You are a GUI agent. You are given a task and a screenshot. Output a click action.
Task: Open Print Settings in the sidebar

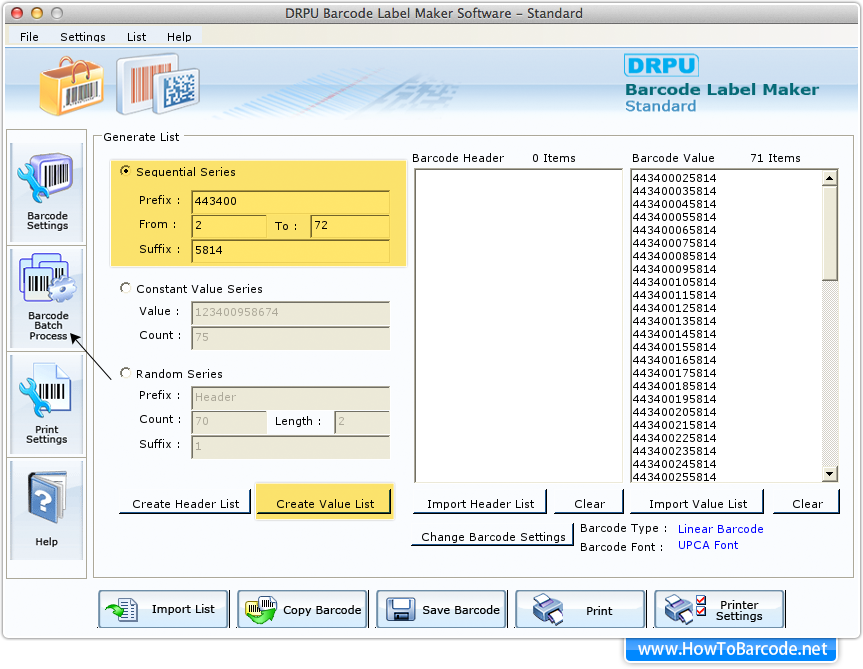click(47, 404)
